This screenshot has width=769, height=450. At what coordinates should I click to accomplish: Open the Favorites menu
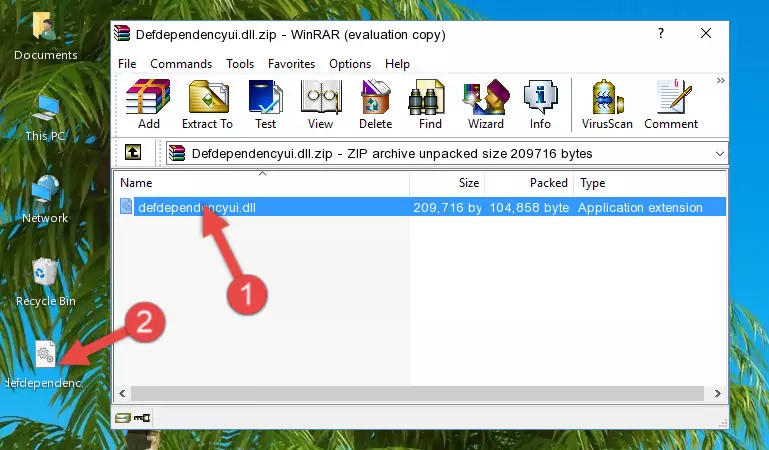click(x=291, y=64)
